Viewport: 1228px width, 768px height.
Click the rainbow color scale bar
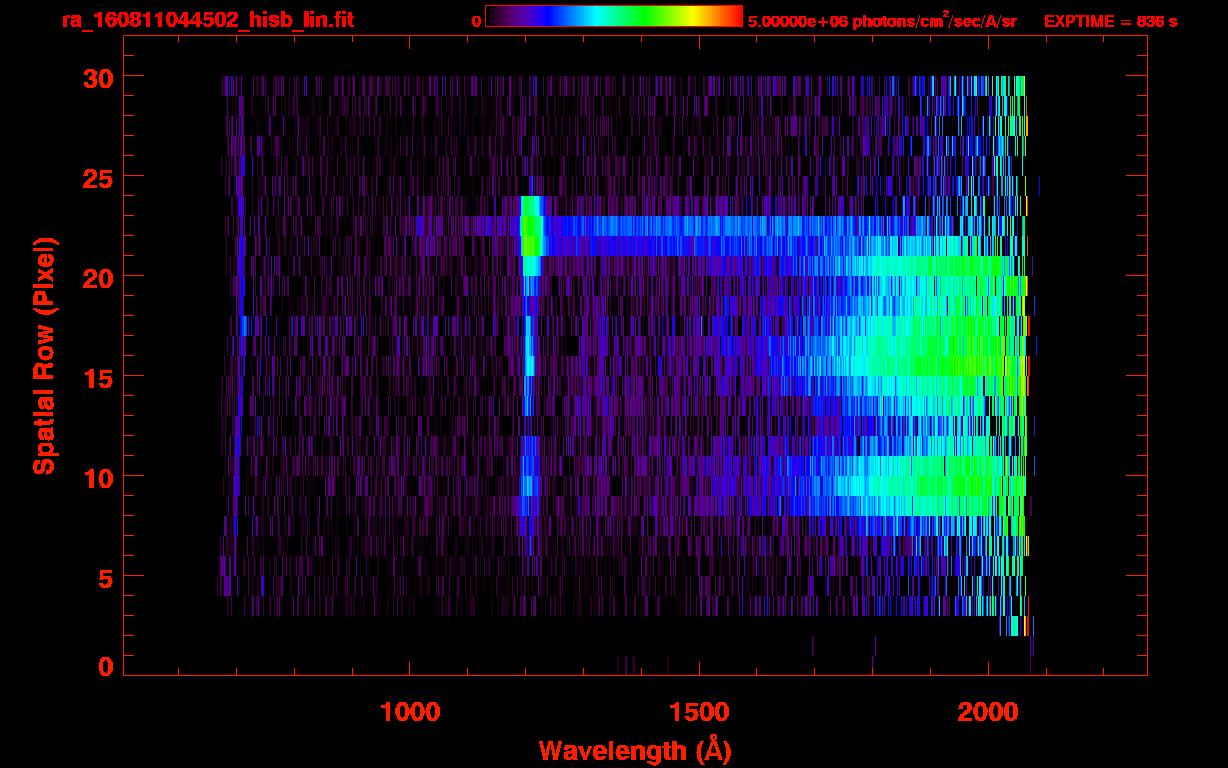(614, 16)
